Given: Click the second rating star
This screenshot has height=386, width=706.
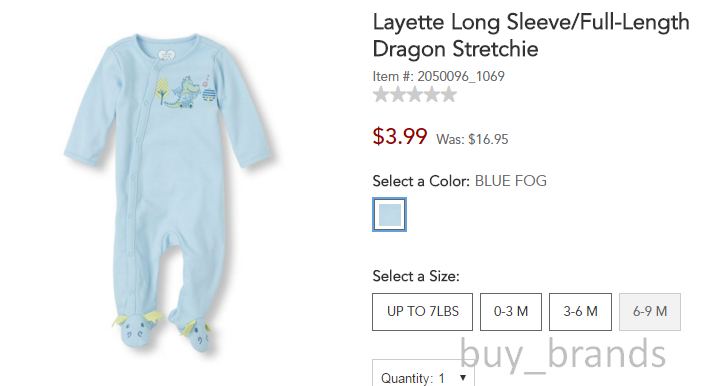Looking at the screenshot, I should 398,95.
